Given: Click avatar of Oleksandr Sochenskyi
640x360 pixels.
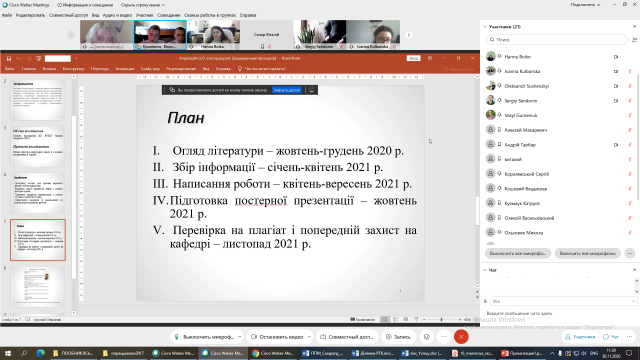Looking at the screenshot, I should (x=490, y=86).
